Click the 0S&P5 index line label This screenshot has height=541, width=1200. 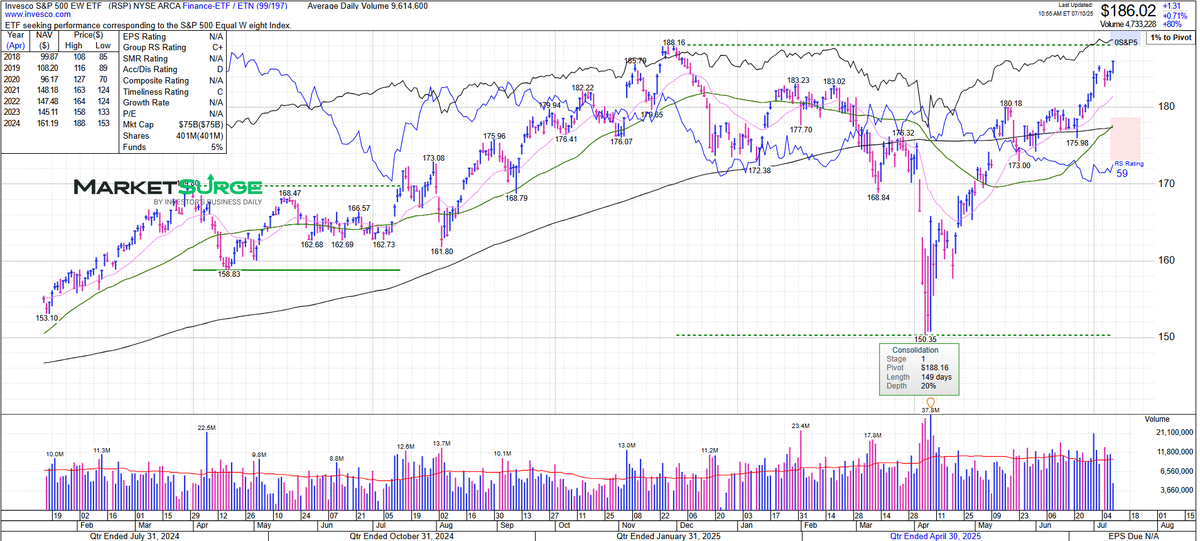(x=1127, y=41)
